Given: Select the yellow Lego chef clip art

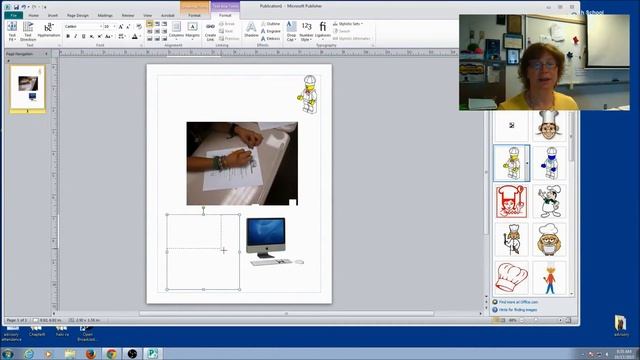Looking at the screenshot, I should point(512,163).
